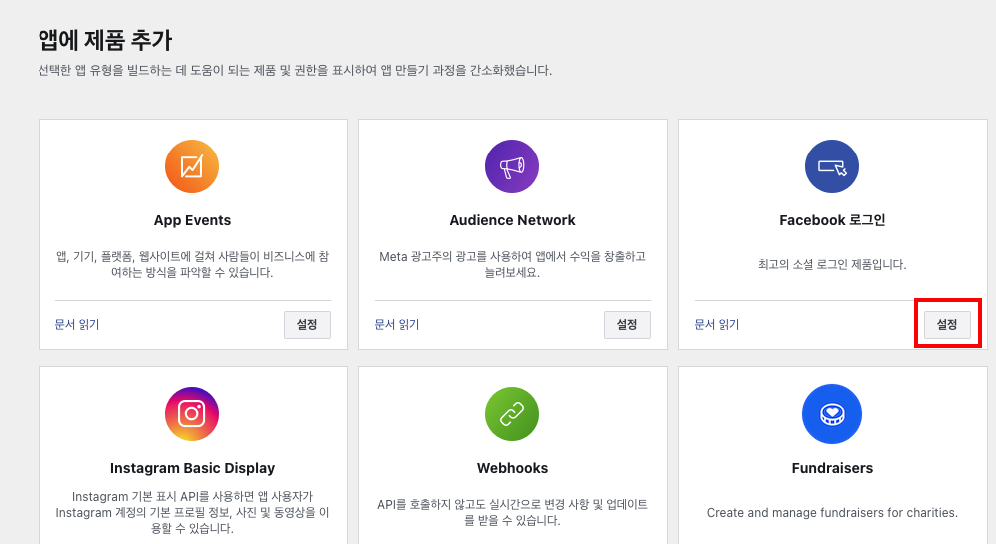Click the blue Fundraisers heart coin icon
This screenshot has height=544, width=996.
click(832, 414)
